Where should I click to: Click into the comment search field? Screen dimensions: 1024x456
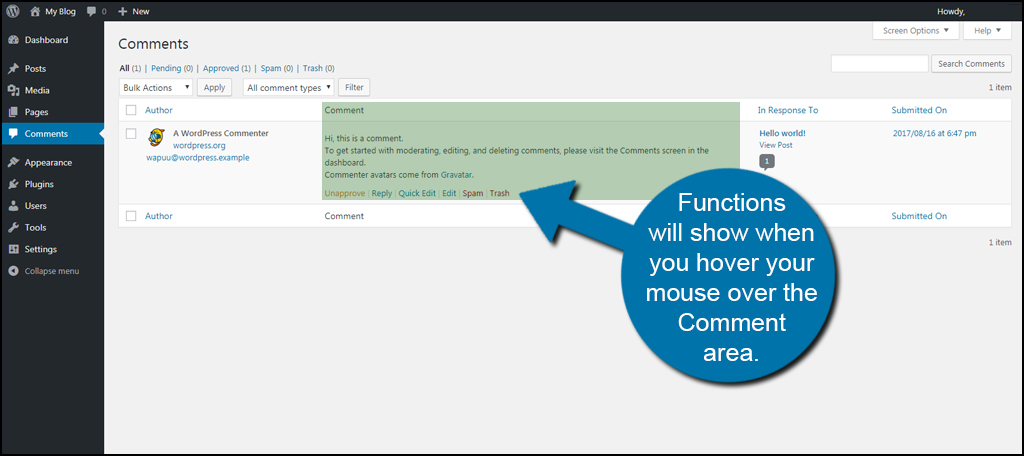[879, 64]
